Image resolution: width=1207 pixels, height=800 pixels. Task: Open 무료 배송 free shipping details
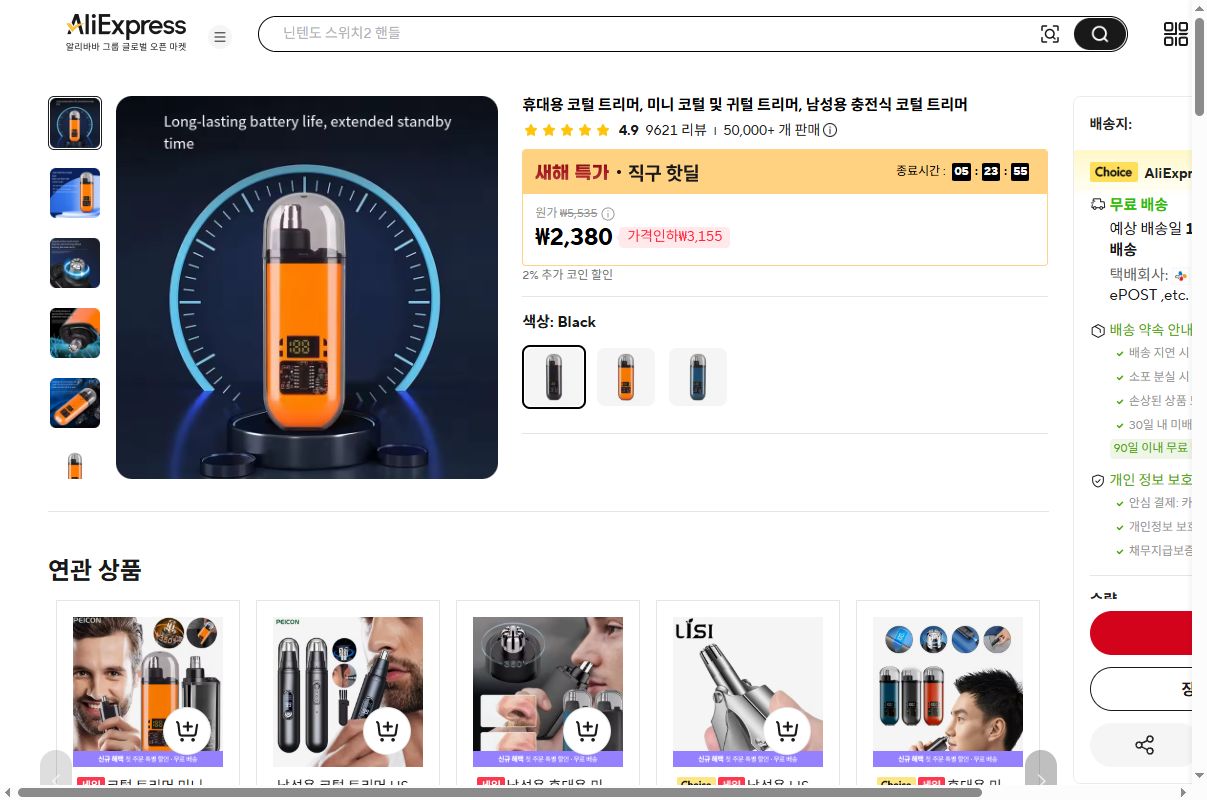[1139, 204]
